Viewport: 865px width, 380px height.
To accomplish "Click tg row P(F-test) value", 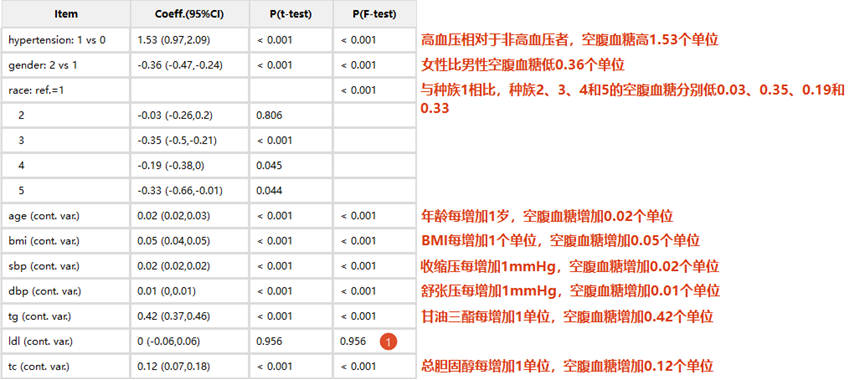I will (358, 317).
